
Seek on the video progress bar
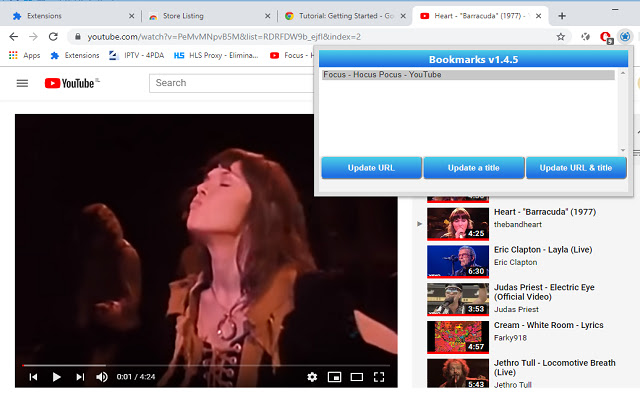(x=206, y=365)
